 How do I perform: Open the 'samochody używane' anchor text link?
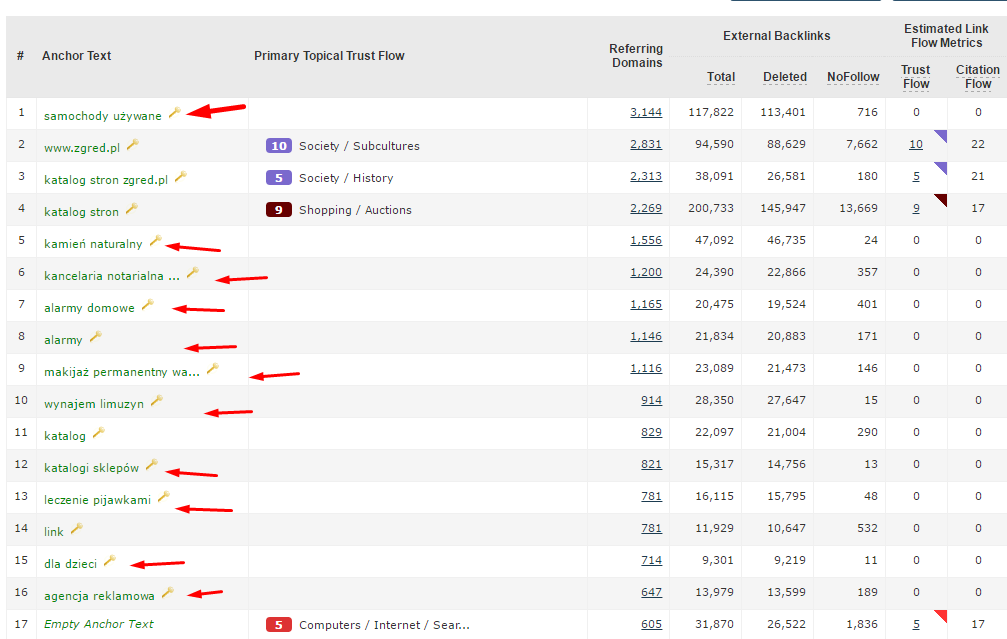coord(103,116)
